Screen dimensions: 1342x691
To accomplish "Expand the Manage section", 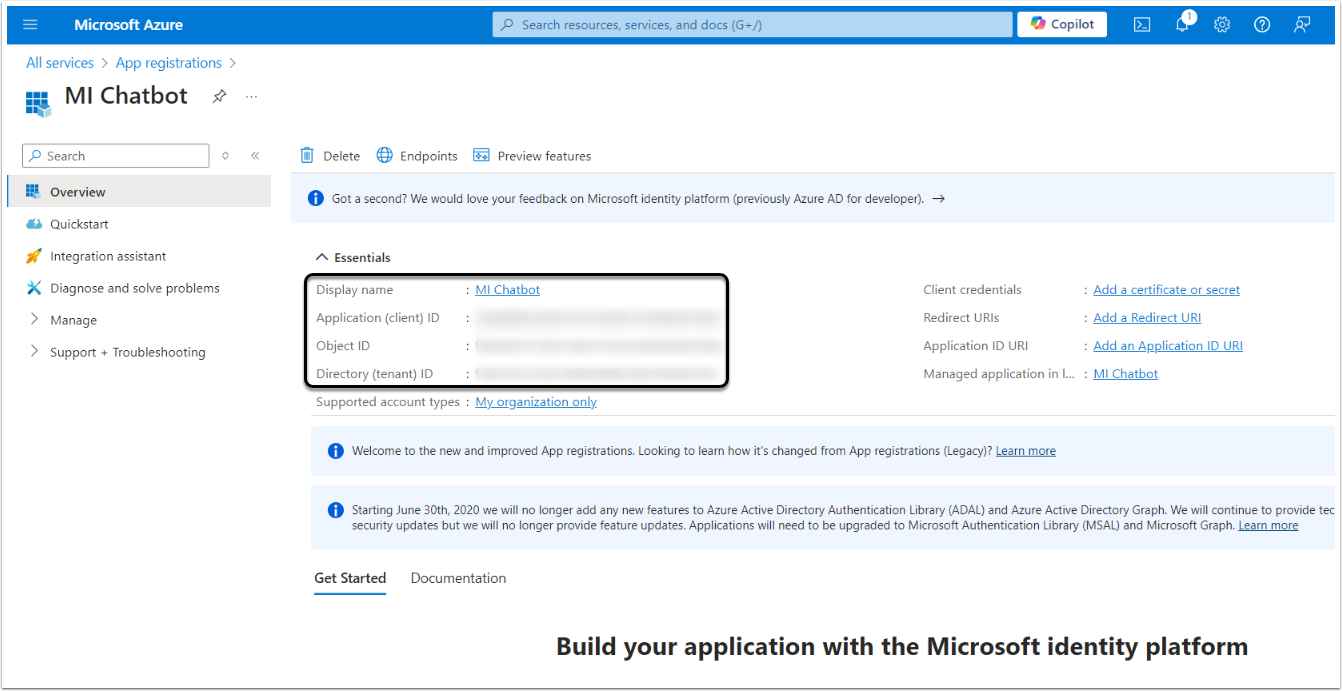I will [x=73, y=320].
